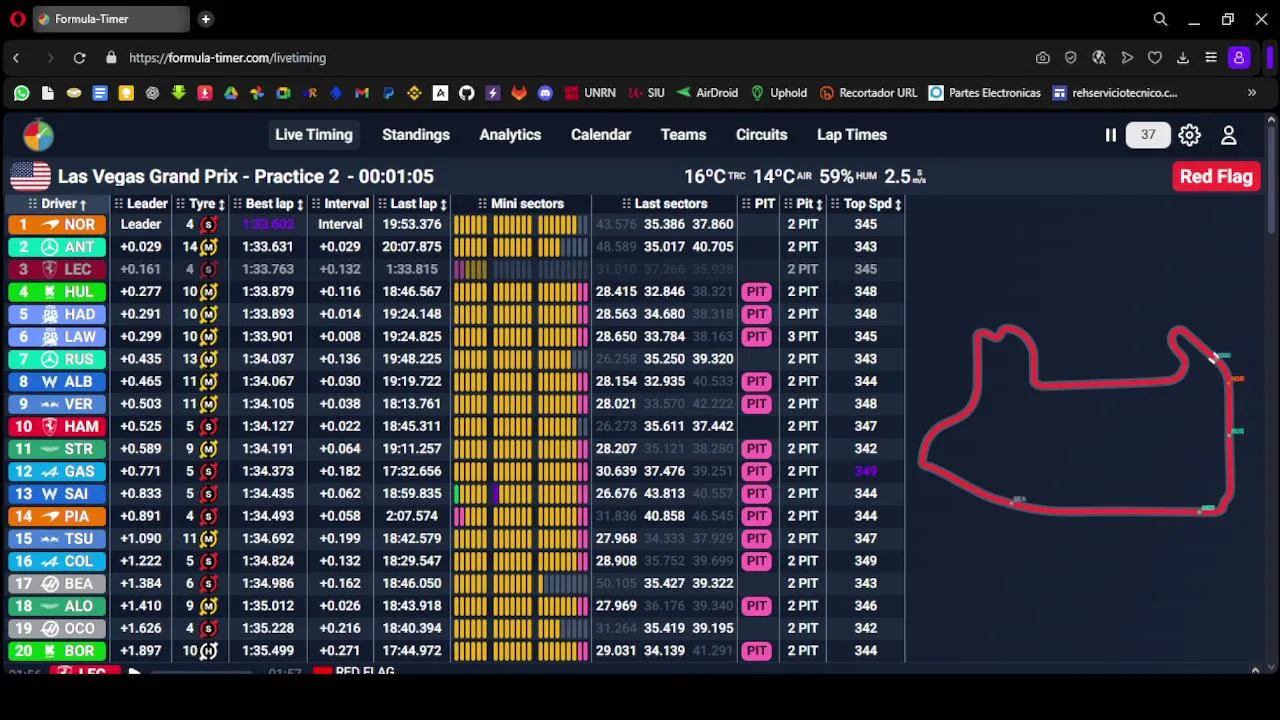Open the Gmail bookmark icon
The width and height of the screenshot is (1280, 720).
(362, 93)
